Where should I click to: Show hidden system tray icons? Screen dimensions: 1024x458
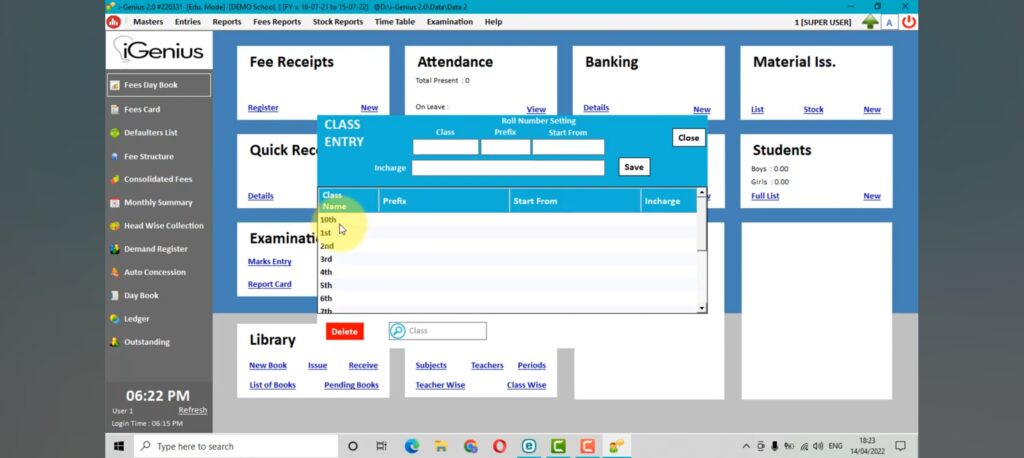pyautogui.click(x=745, y=446)
